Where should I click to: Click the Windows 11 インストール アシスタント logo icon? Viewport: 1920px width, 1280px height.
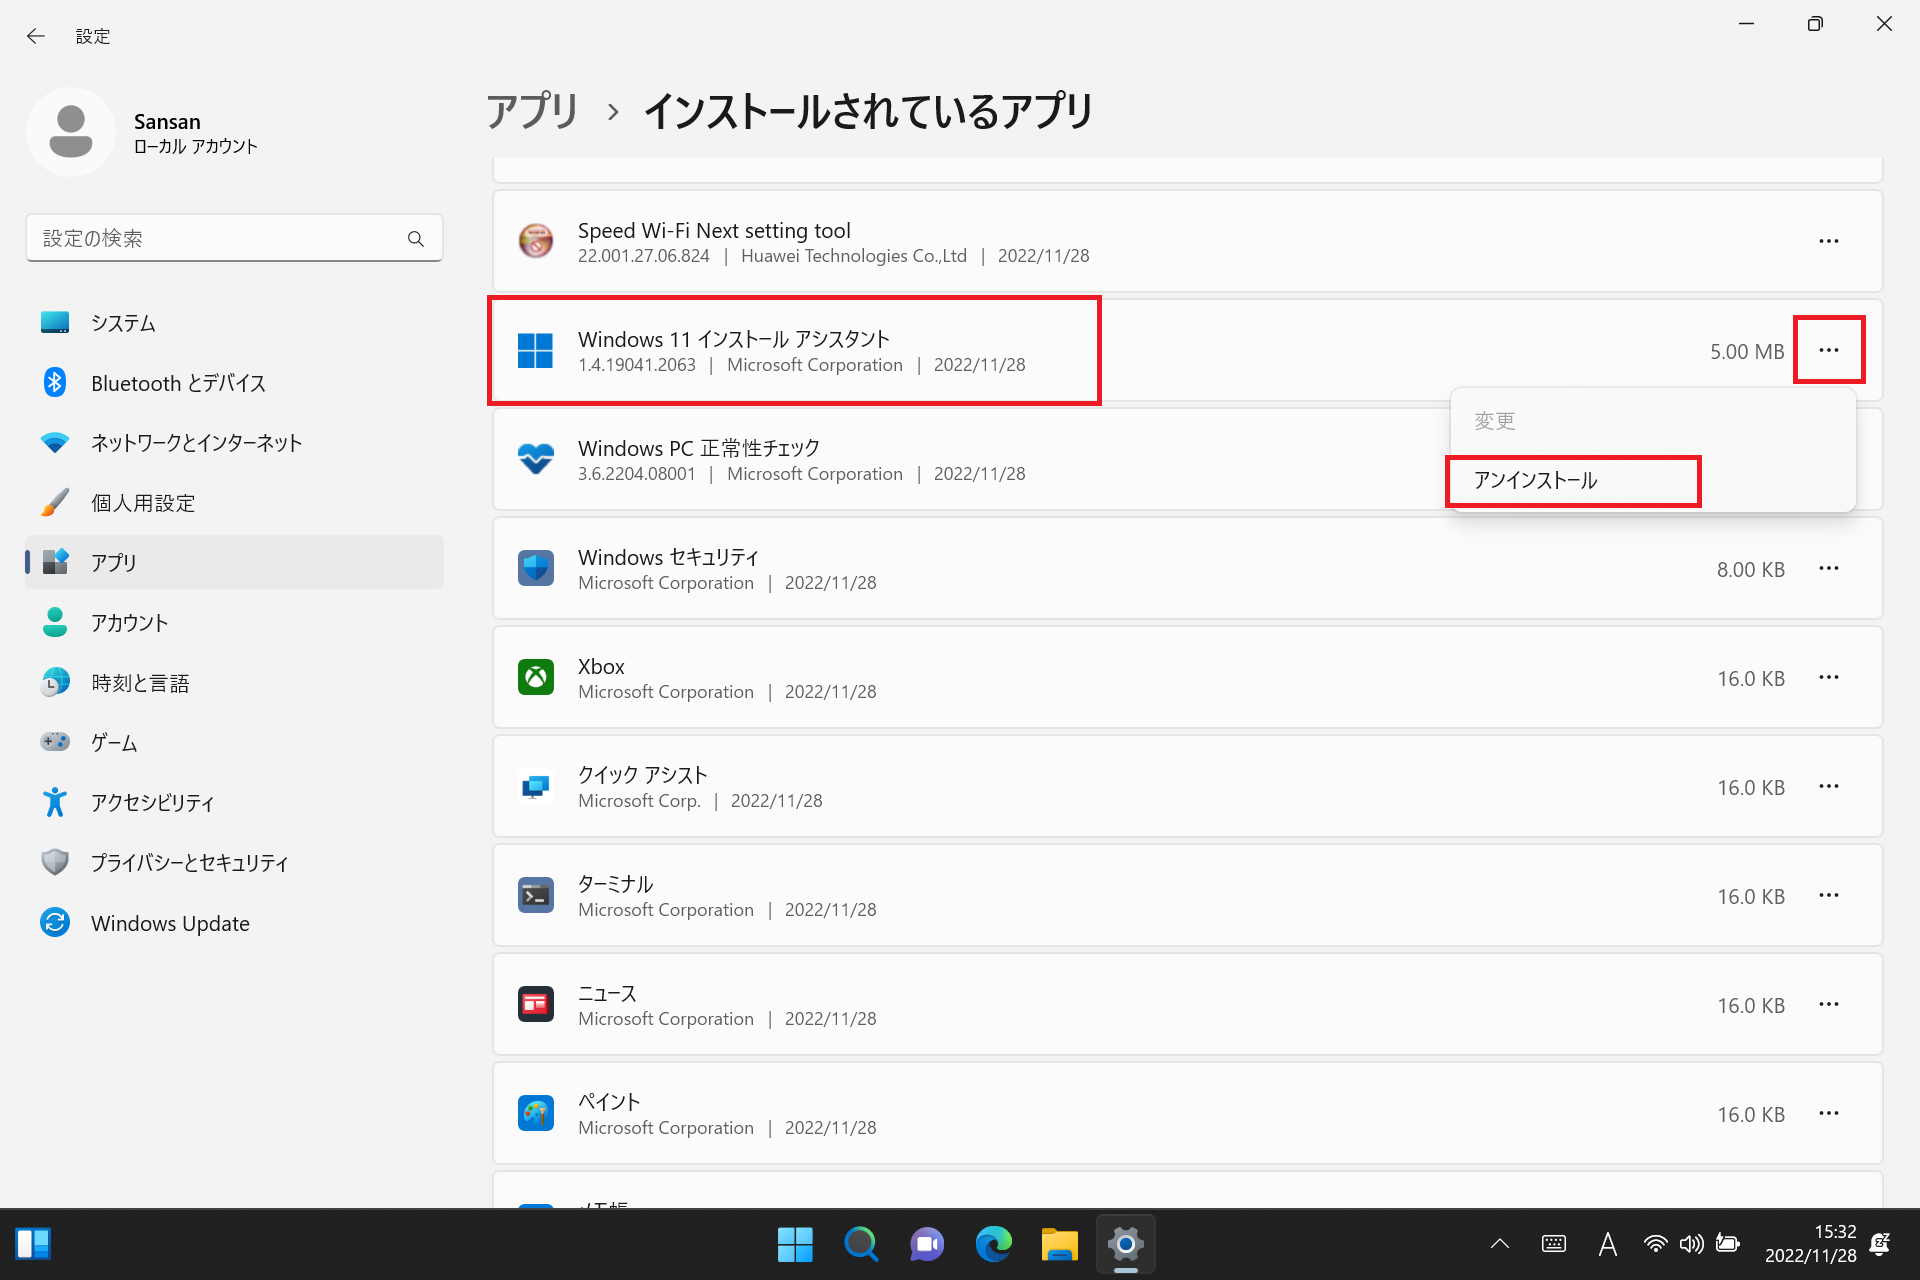536,350
